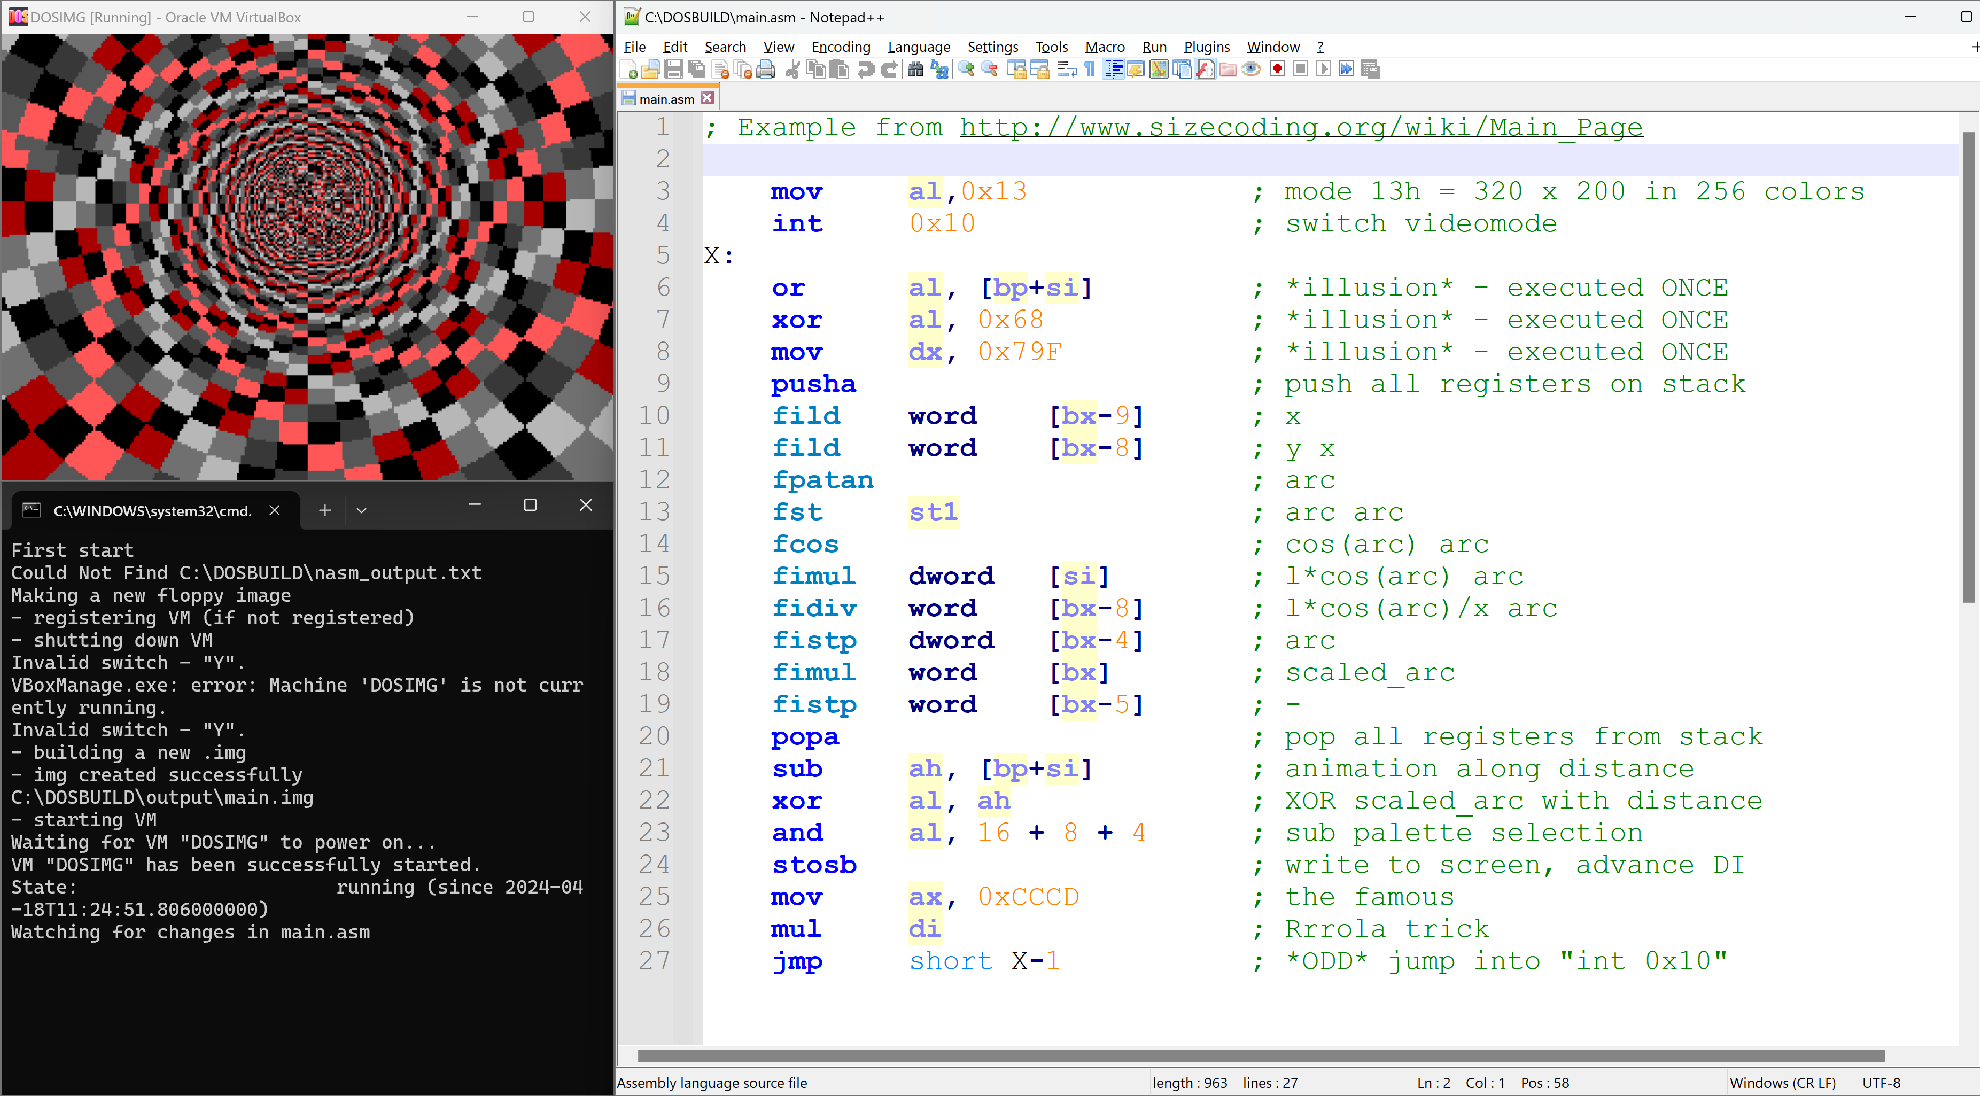Click the plus button in the cmd window
This screenshot has height=1096, width=1980.
point(324,510)
